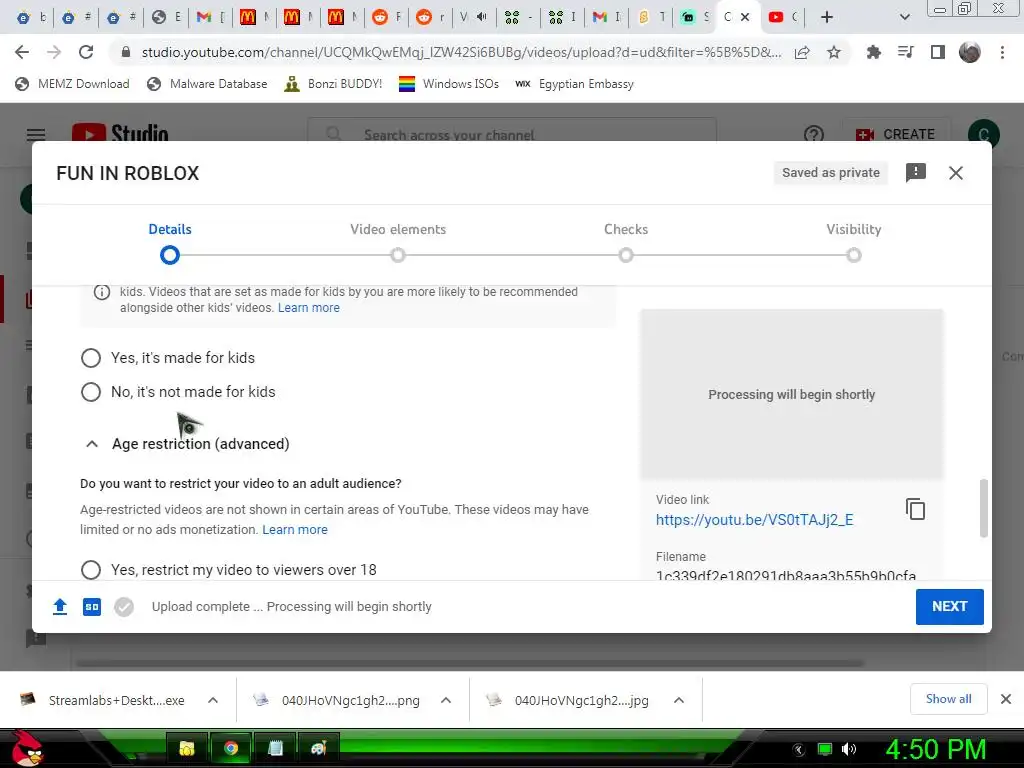Screen dimensions: 1024x768
Task: Close the downloads bar
Action: point(1006,699)
